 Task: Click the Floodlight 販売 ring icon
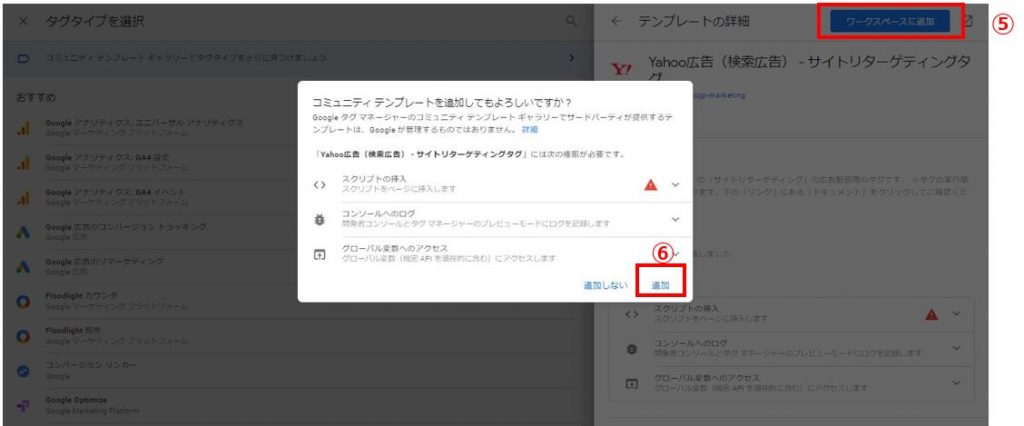[23, 336]
